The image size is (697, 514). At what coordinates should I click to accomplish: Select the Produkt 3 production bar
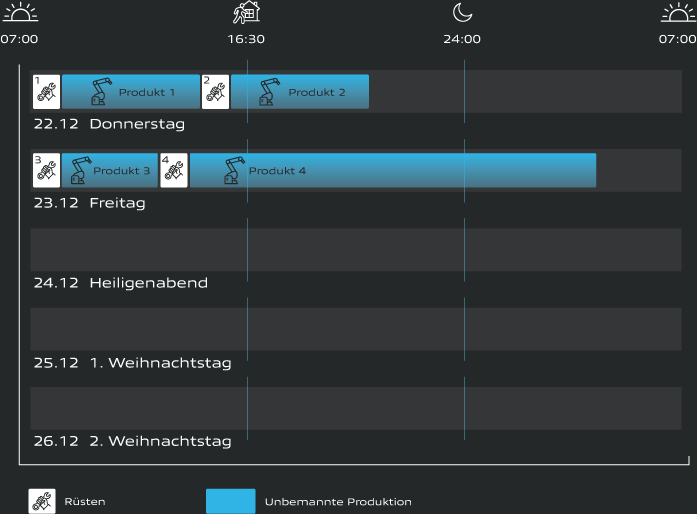tap(110, 170)
